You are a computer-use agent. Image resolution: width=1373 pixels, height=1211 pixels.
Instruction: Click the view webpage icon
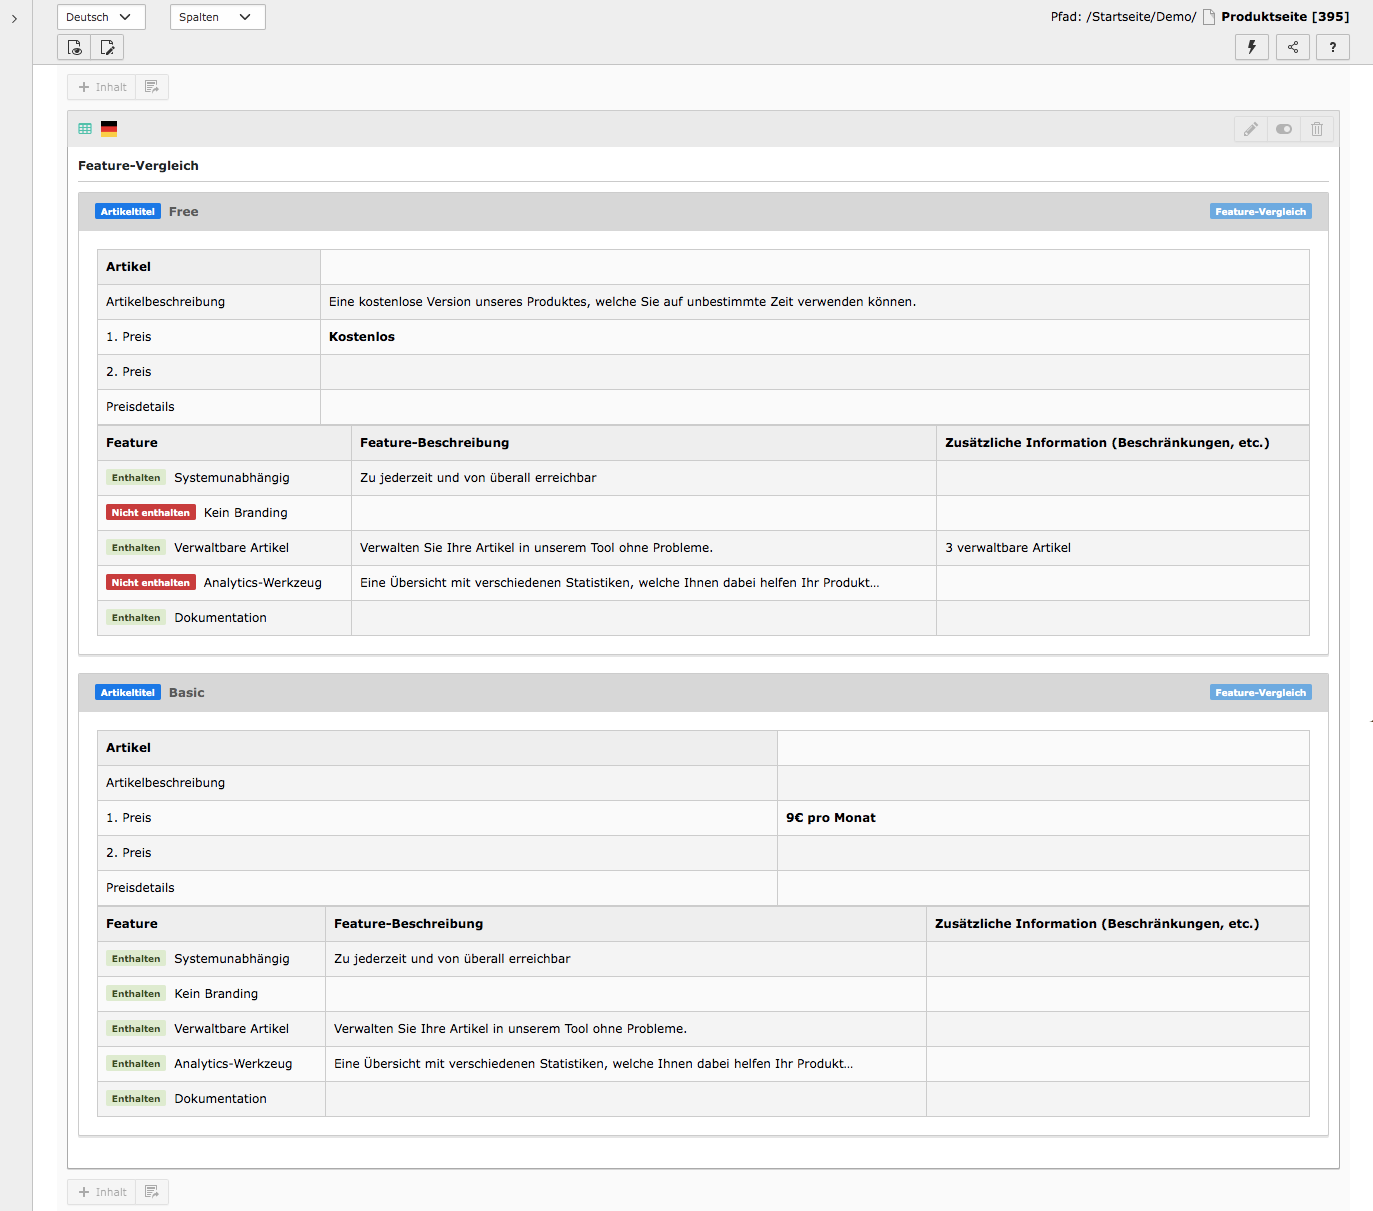point(75,47)
